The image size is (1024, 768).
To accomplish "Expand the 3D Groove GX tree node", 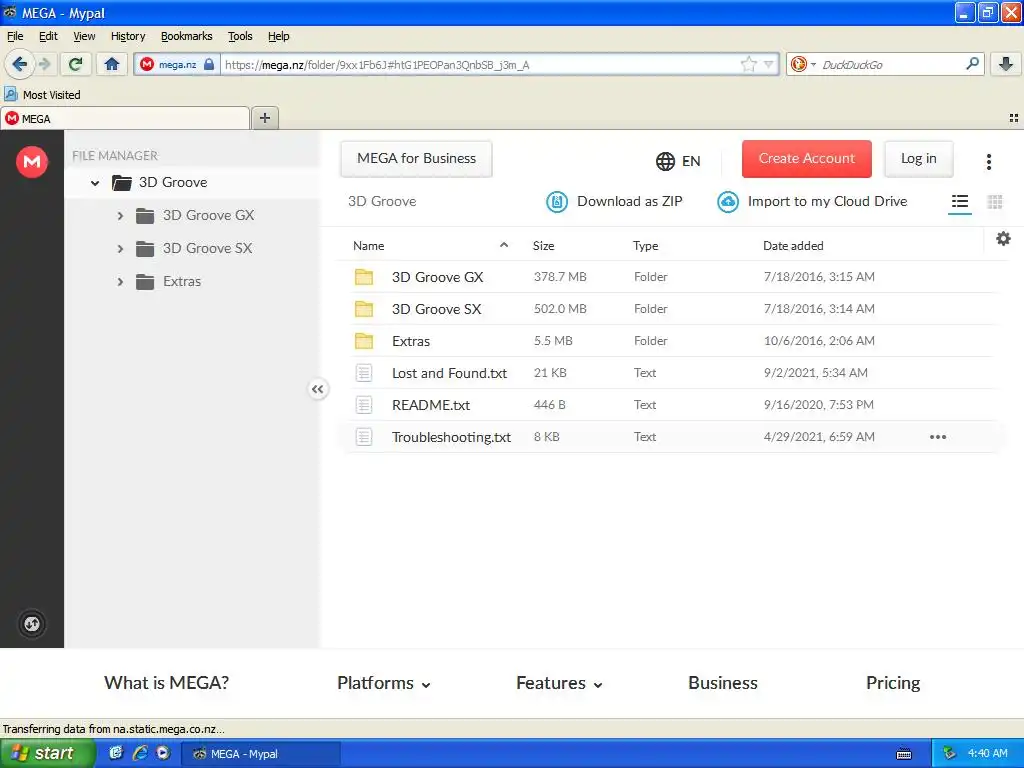I will 120,216.
